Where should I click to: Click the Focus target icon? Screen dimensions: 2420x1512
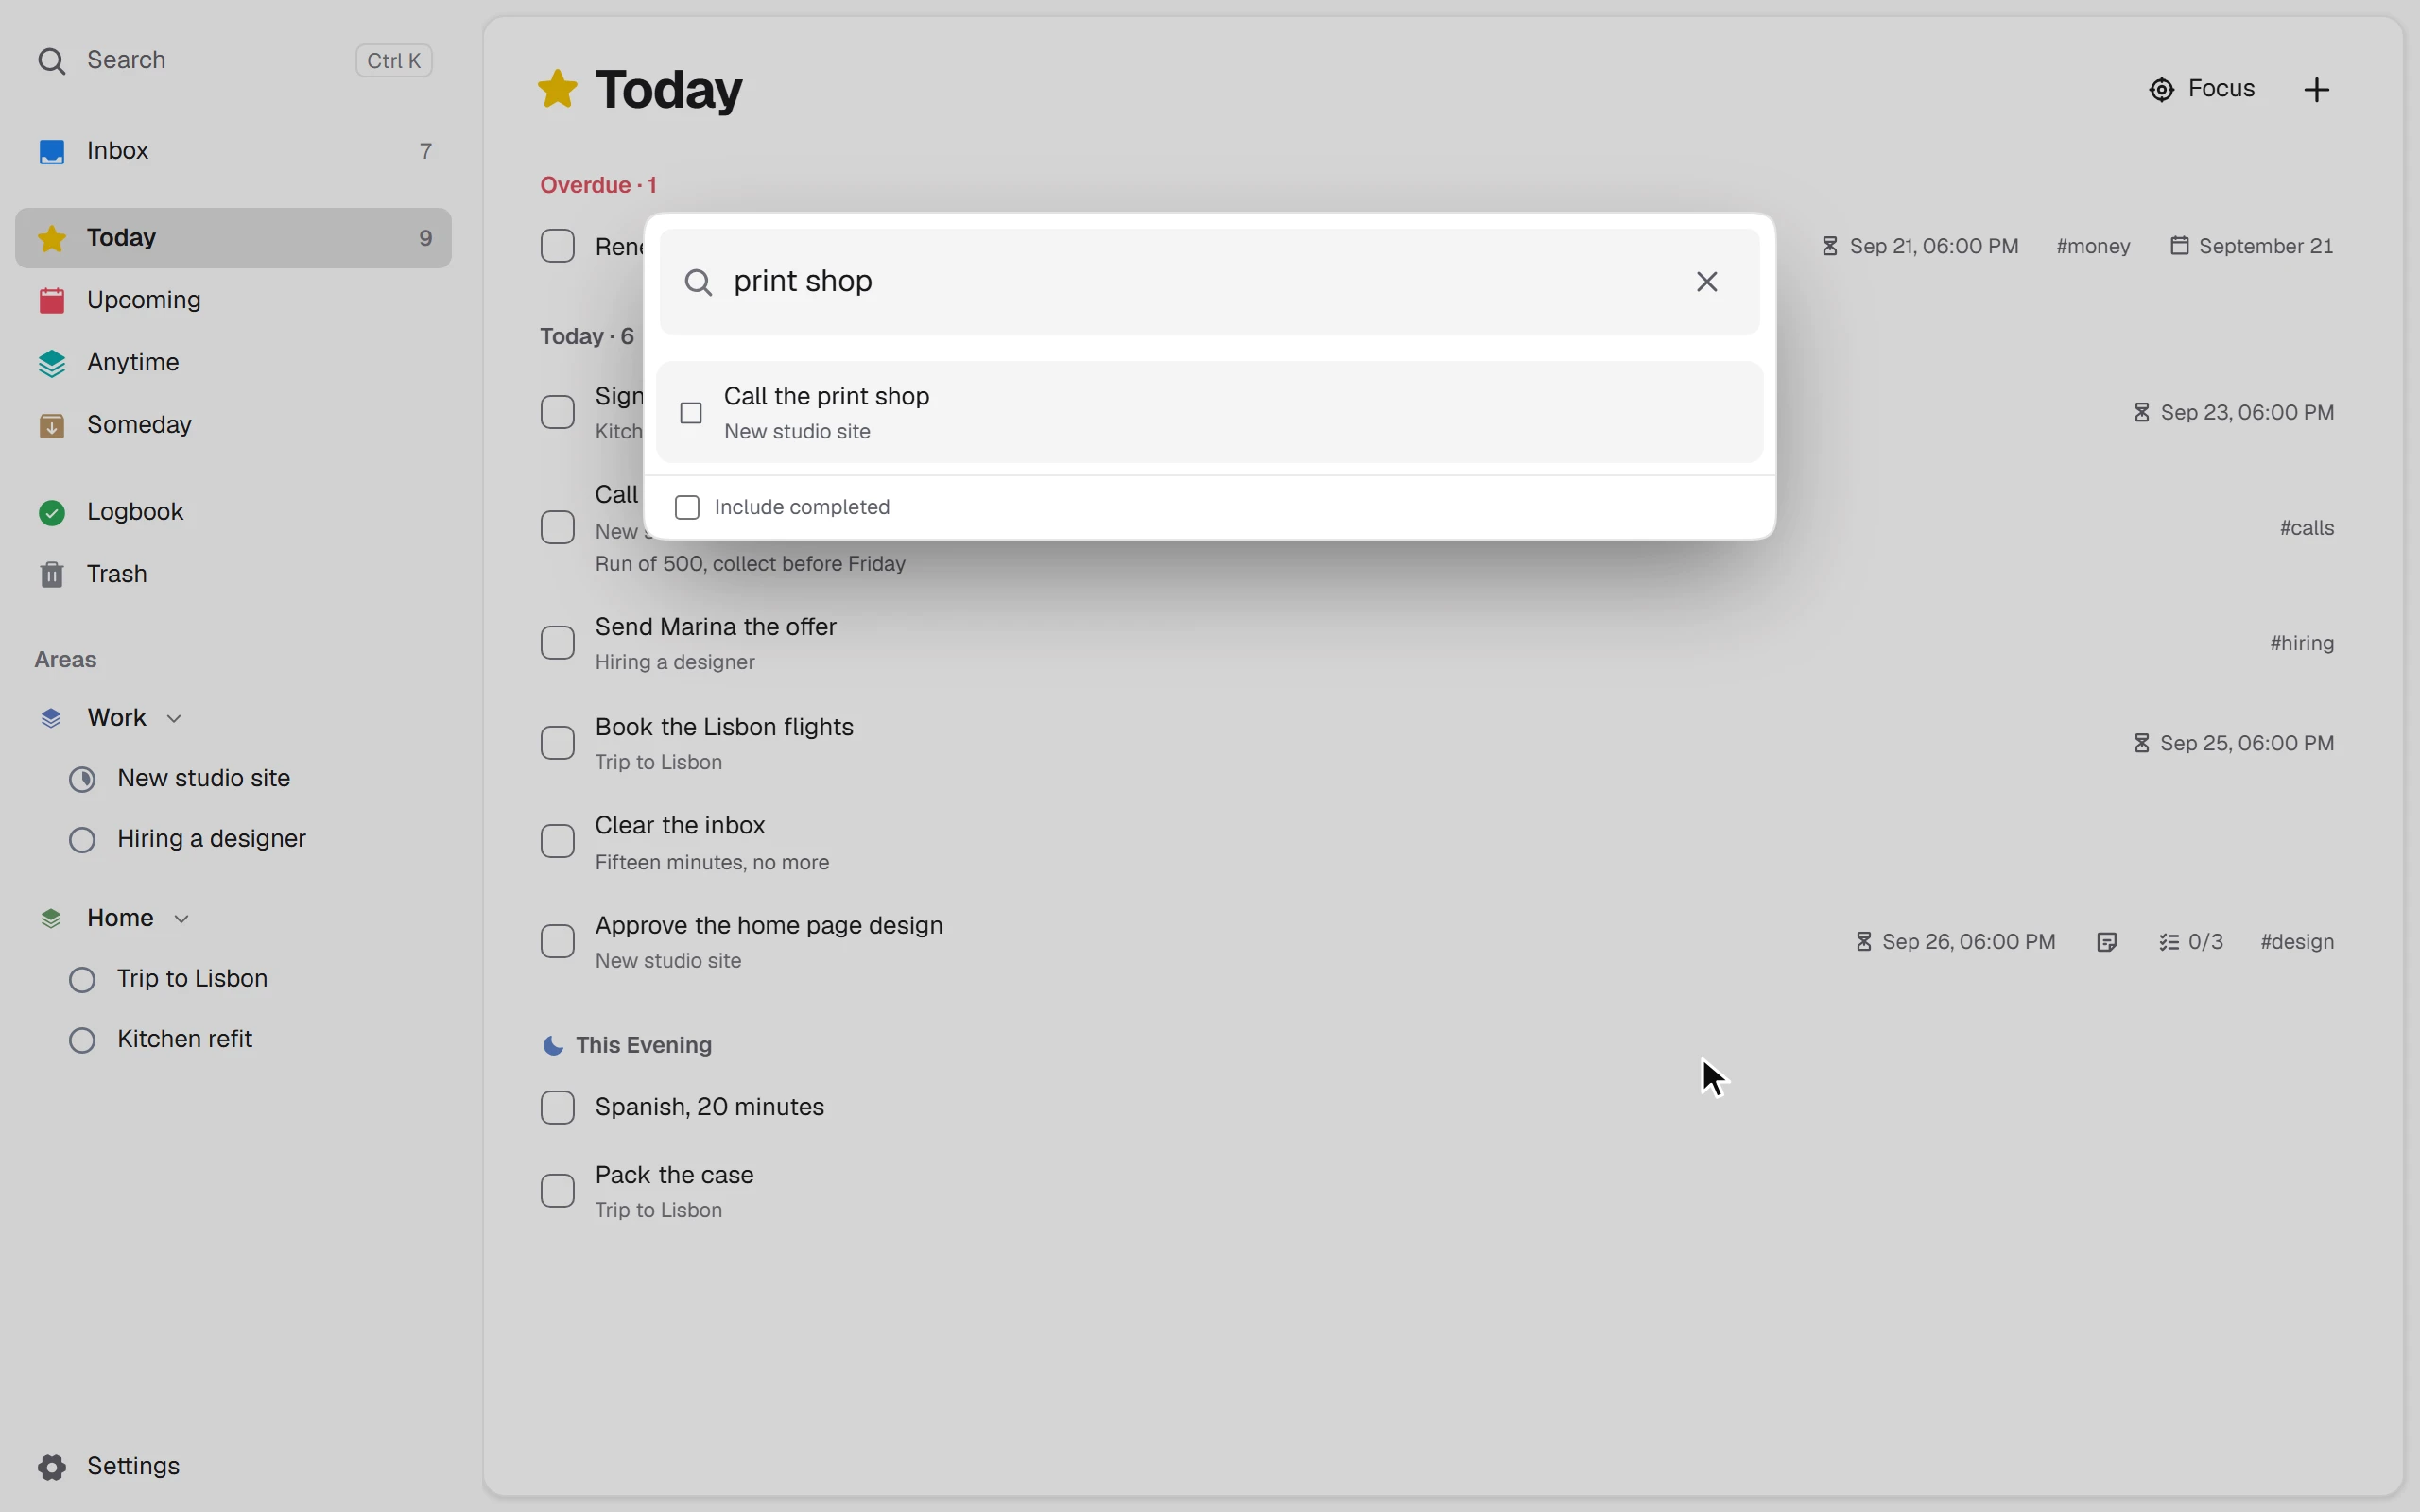(x=2162, y=90)
